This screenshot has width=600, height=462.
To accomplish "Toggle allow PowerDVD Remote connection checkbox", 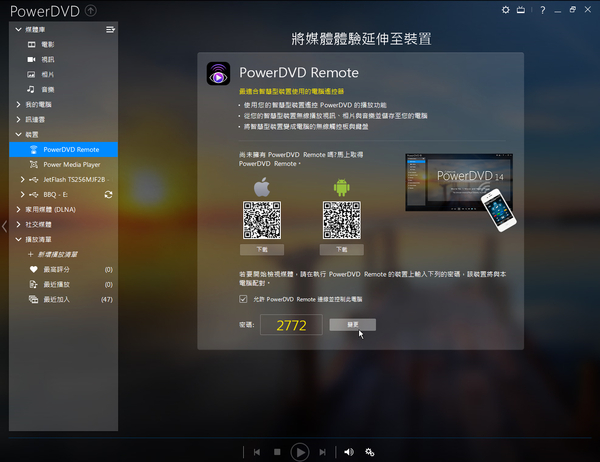I will 243,299.
